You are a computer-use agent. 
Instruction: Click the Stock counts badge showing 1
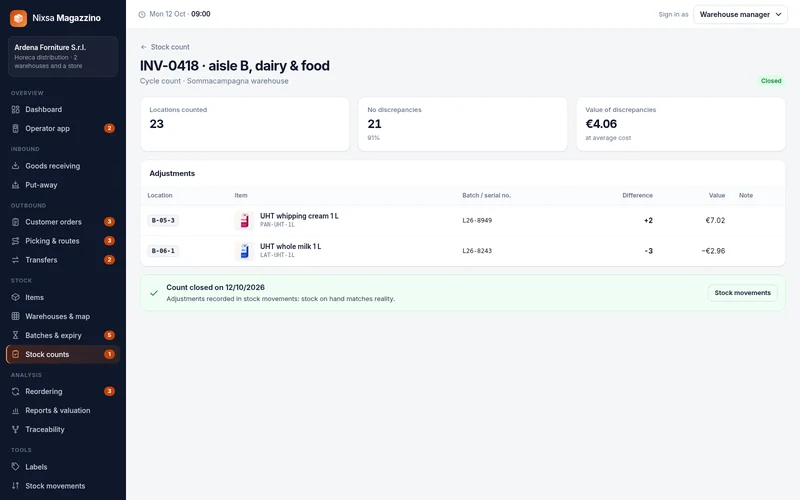[109, 354]
